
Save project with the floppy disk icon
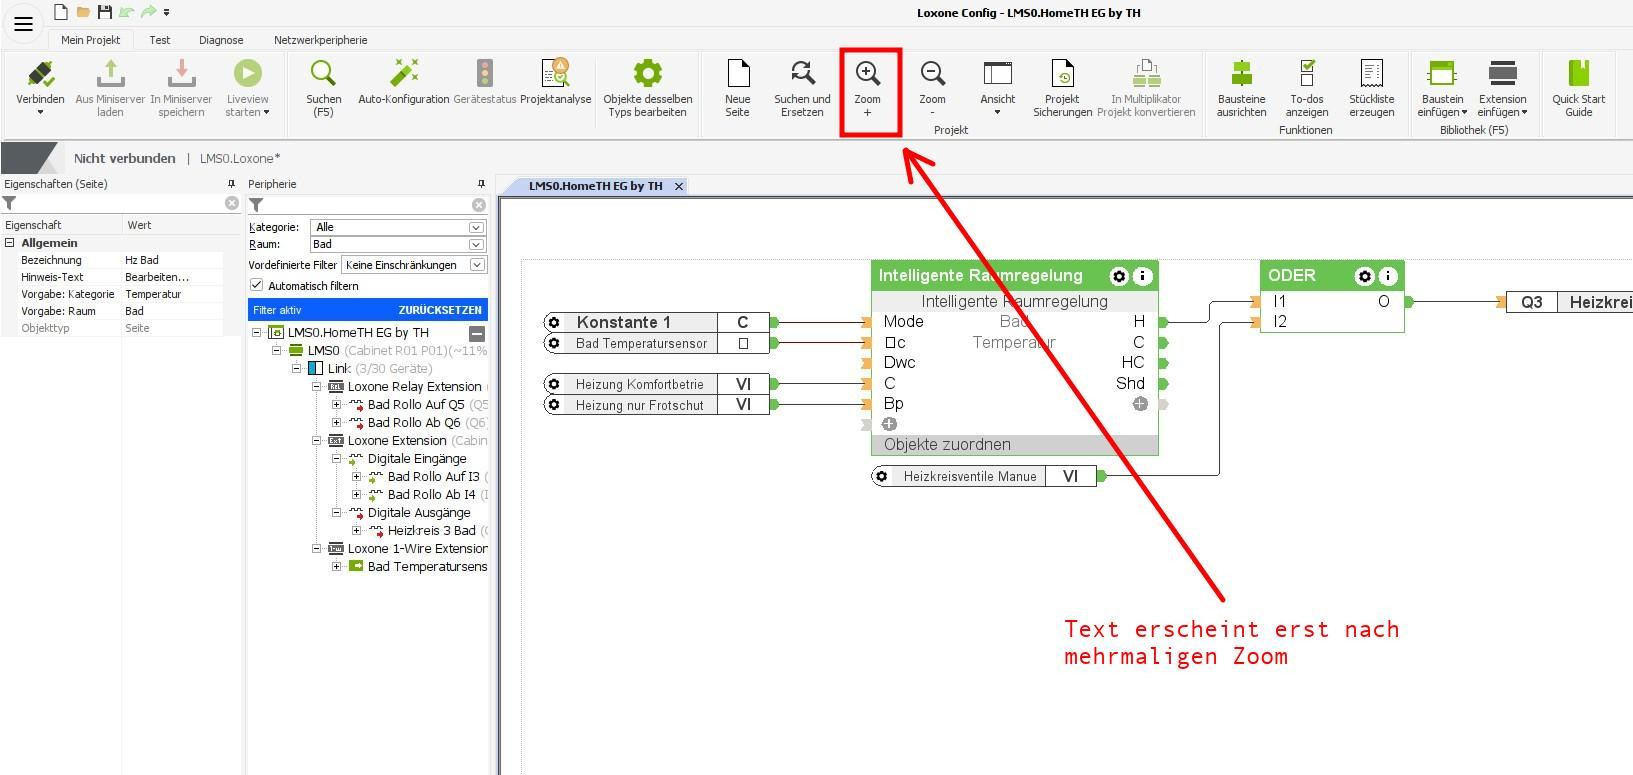pyautogui.click(x=104, y=12)
